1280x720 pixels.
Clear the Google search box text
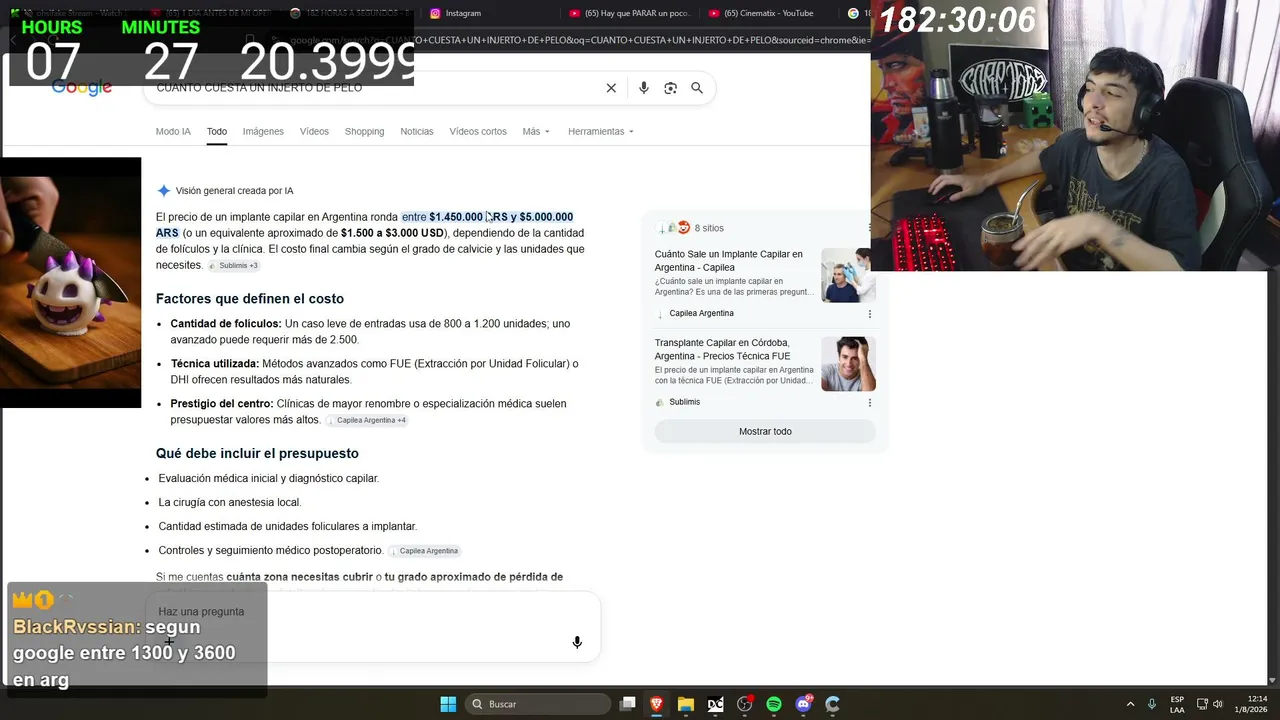(x=611, y=88)
